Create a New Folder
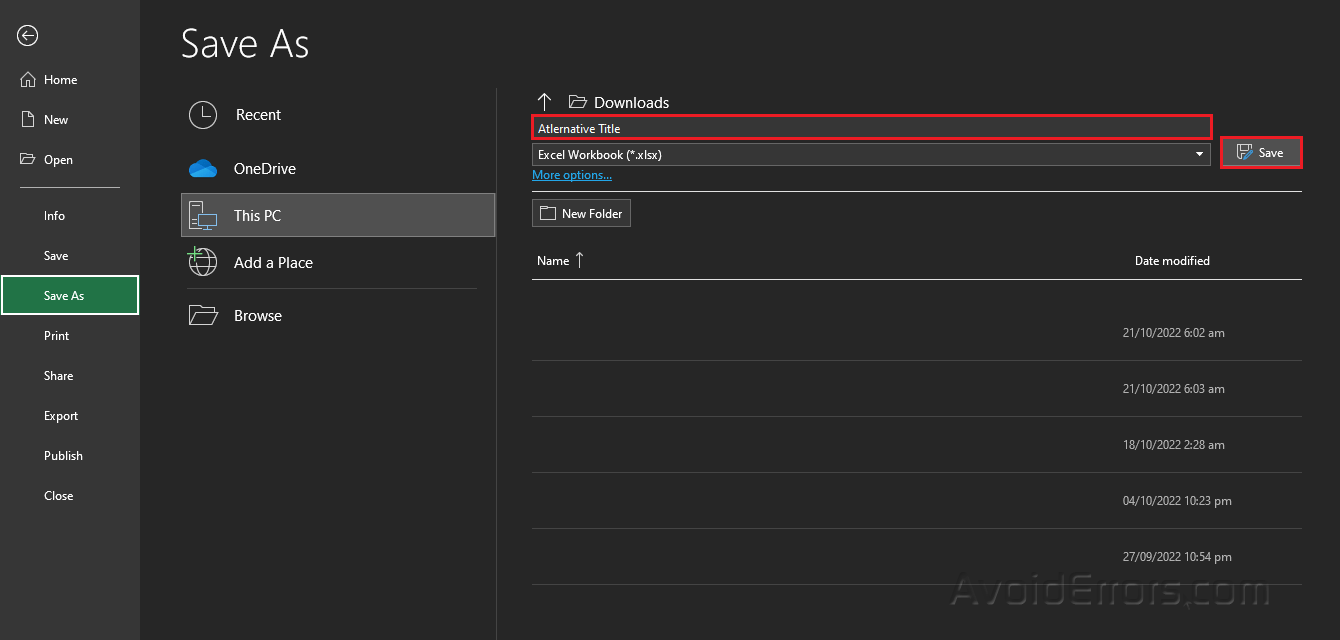This screenshot has height=640, width=1340. [x=581, y=213]
